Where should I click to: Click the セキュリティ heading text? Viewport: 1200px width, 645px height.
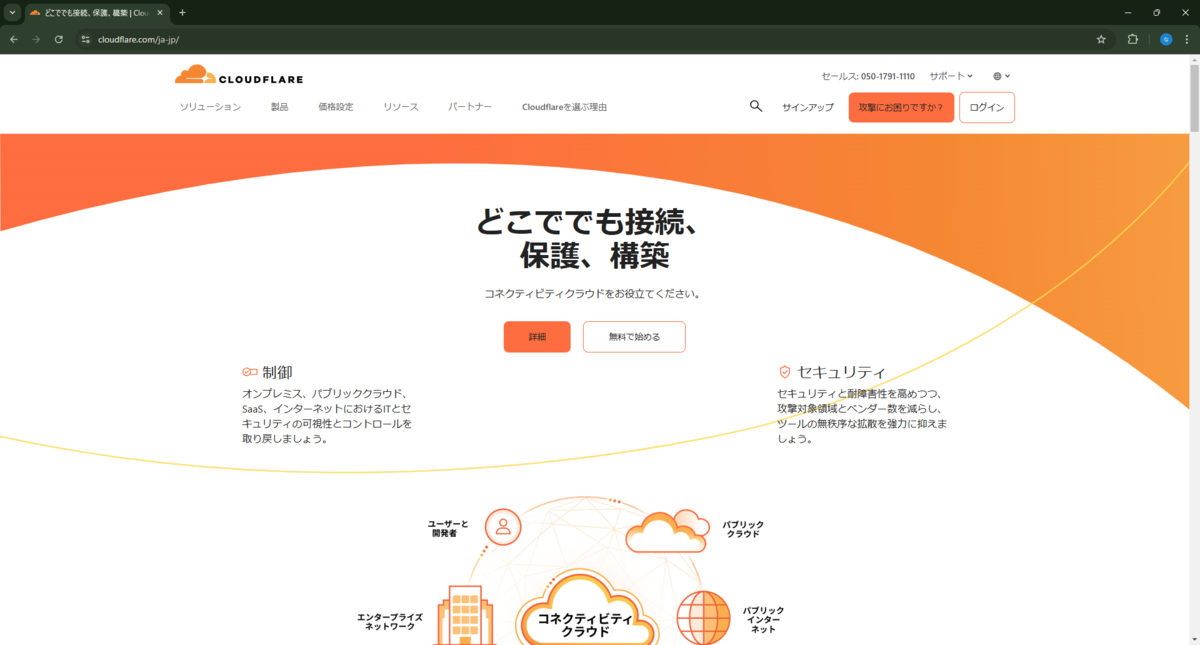pyautogui.click(x=842, y=372)
